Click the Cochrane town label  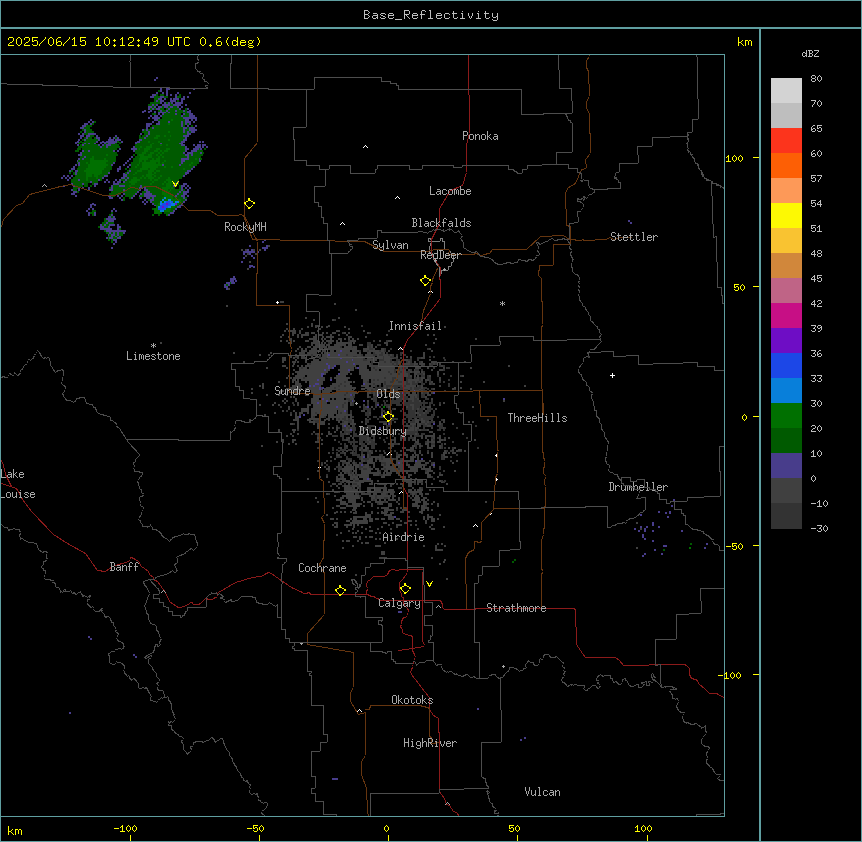[322, 568]
